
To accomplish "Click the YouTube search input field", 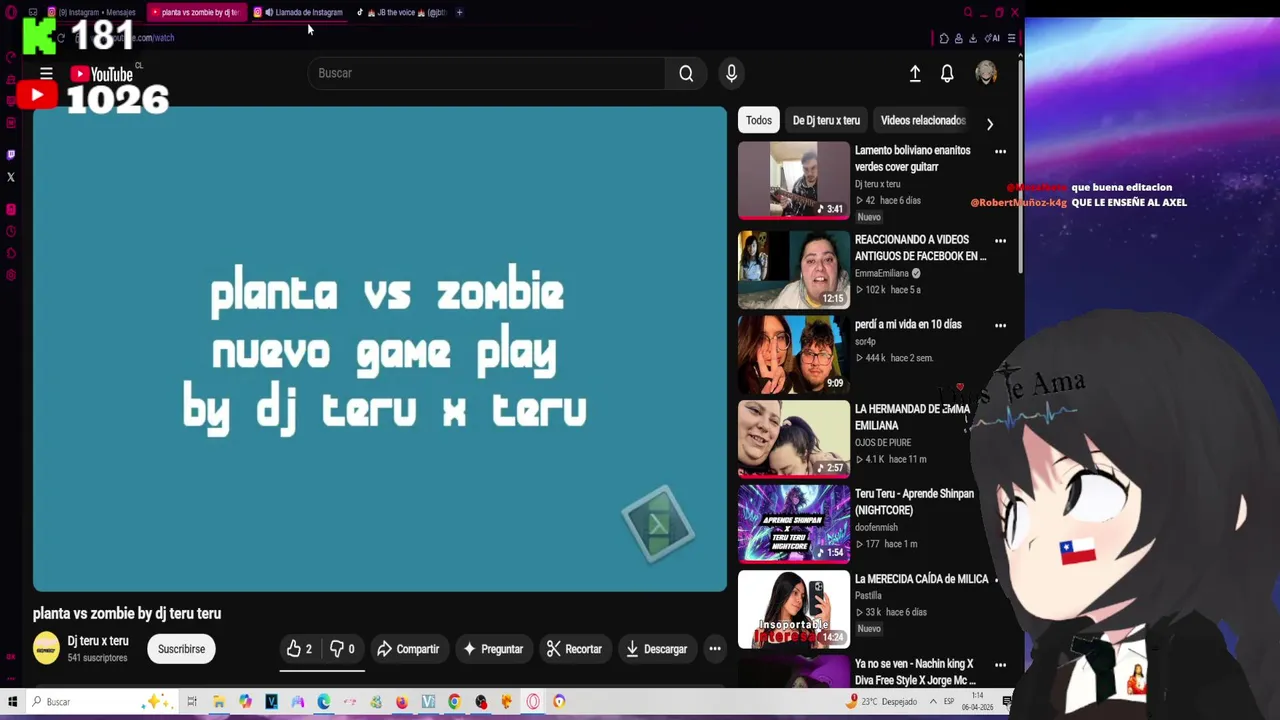I will [487, 73].
